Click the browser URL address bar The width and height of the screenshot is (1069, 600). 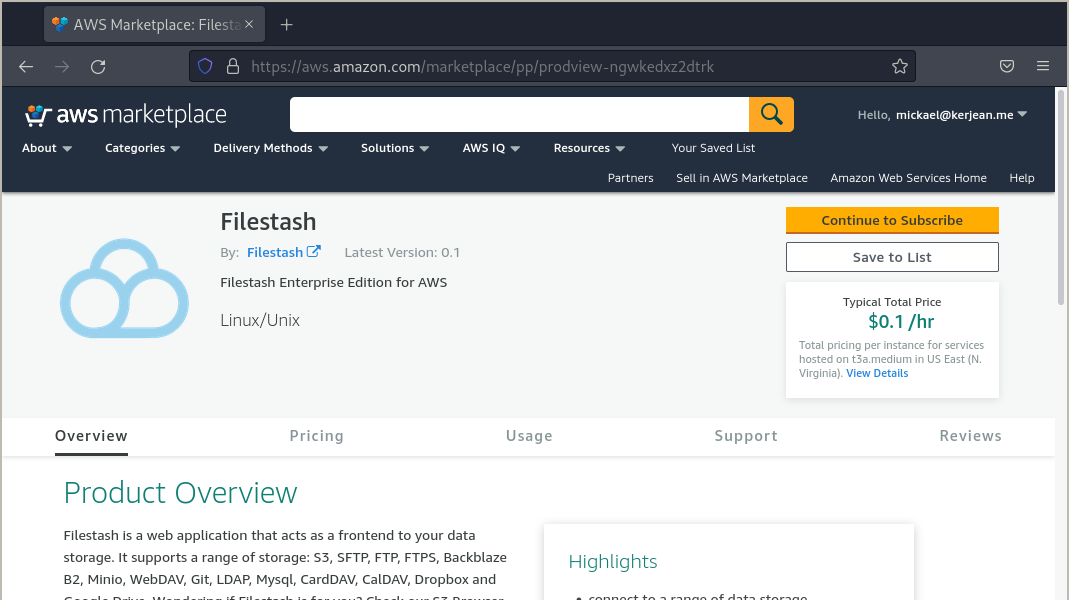(552, 66)
